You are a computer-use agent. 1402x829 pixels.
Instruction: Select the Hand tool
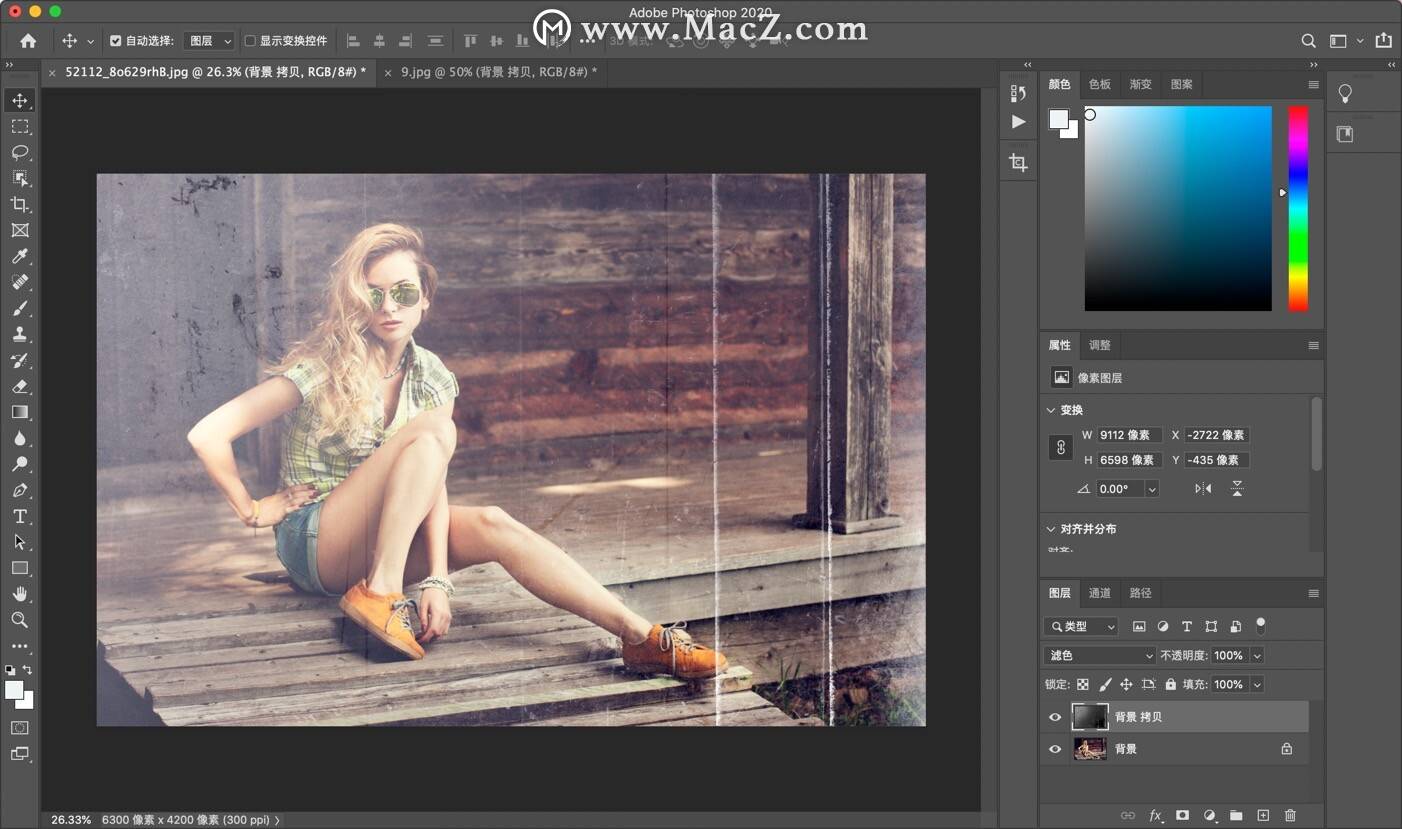click(20, 594)
